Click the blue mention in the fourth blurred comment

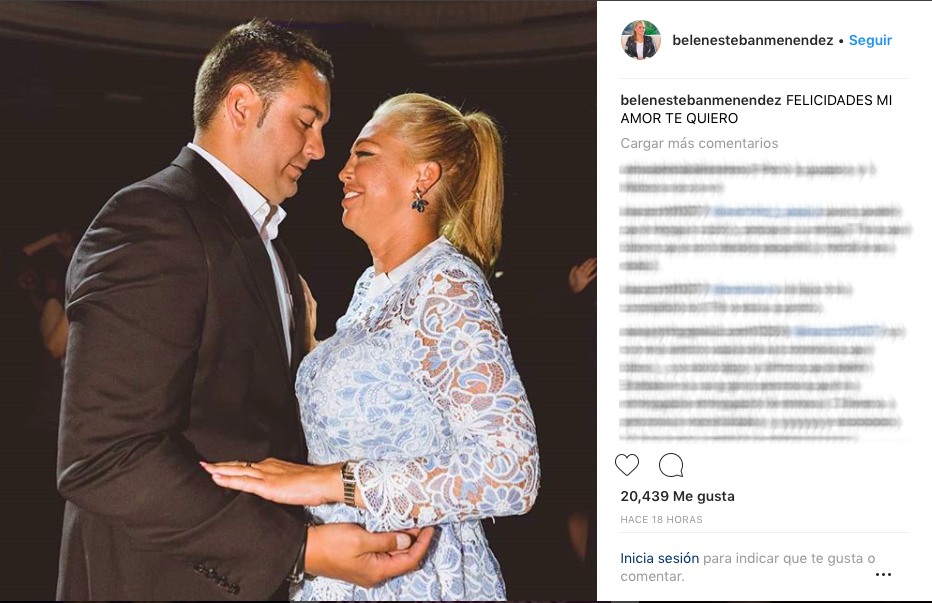click(837, 331)
